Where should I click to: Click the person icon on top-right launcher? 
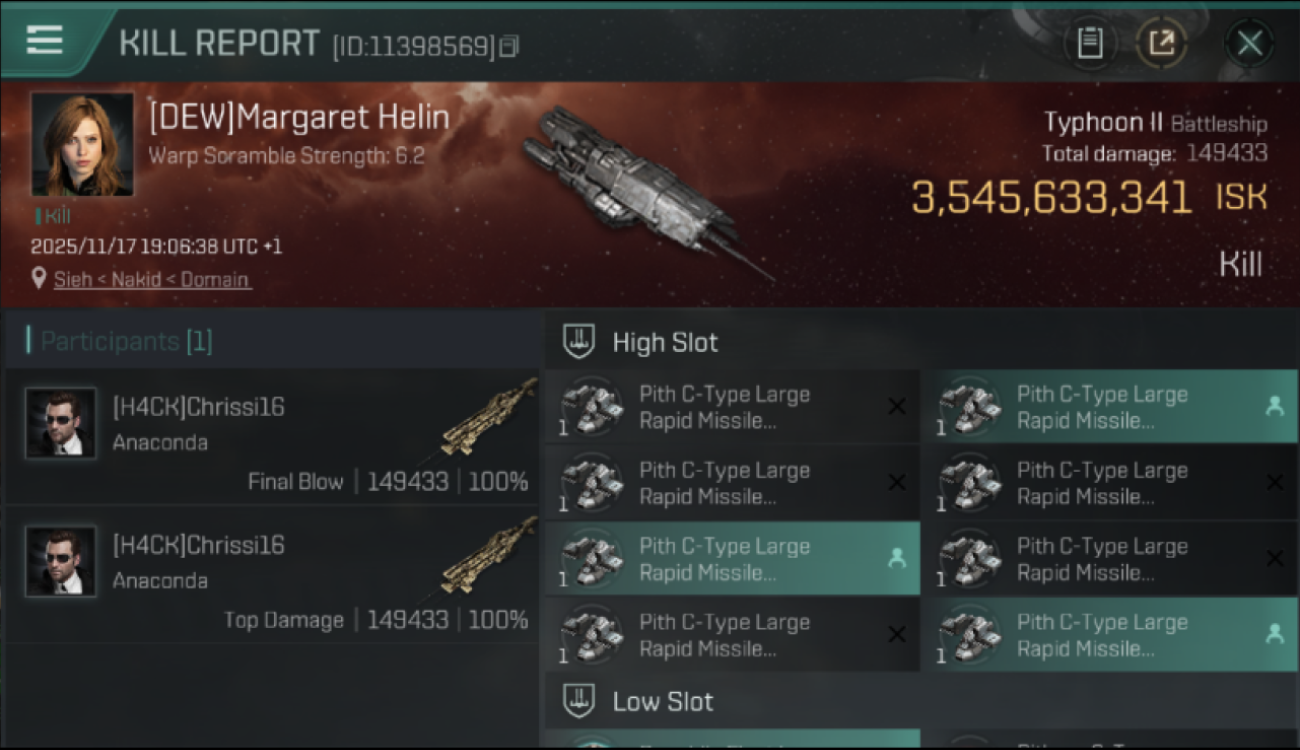[x=1274, y=406]
